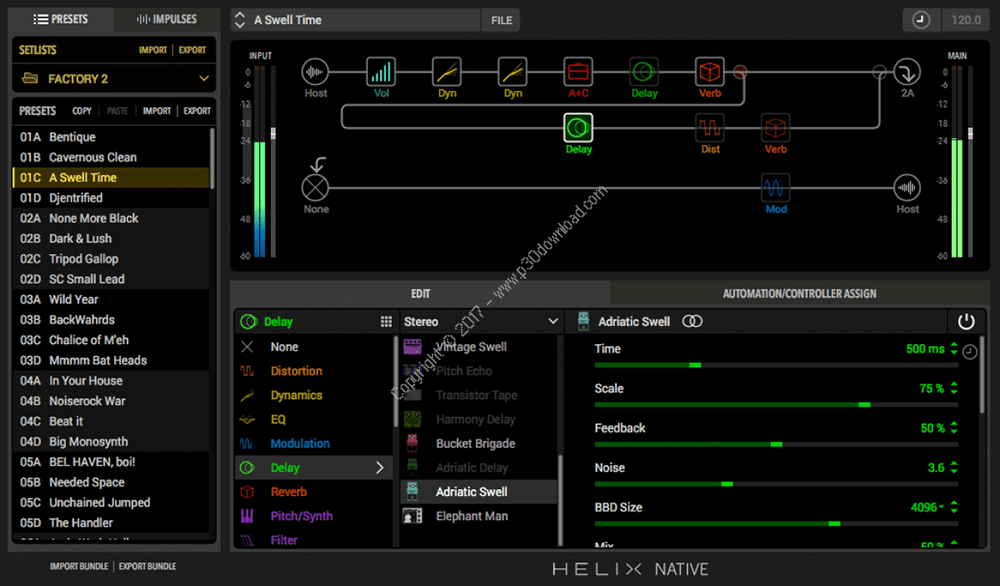Switch to the IMPULSES tab

click(x=167, y=19)
